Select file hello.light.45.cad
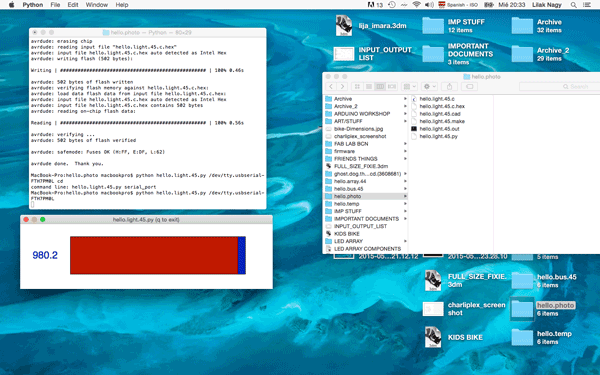Screen dimensions: 600x375 click(x=440, y=114)
